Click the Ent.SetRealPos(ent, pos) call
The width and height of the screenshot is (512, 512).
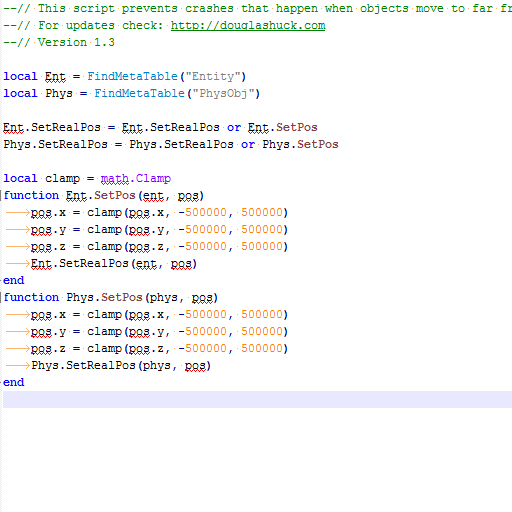click(x=114, y=264)
